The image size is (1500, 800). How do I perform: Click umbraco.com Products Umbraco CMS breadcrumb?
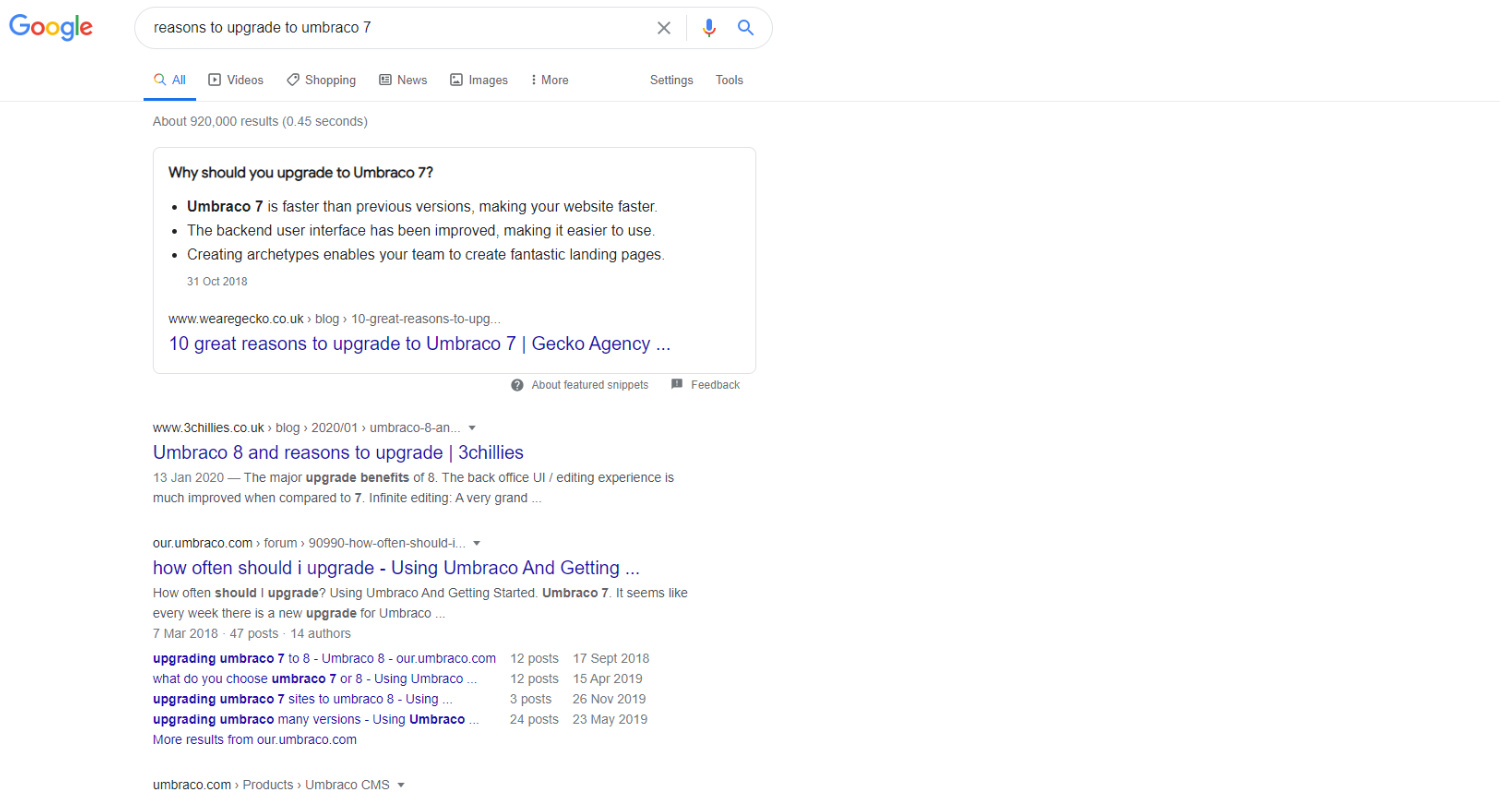coord(271,785)
